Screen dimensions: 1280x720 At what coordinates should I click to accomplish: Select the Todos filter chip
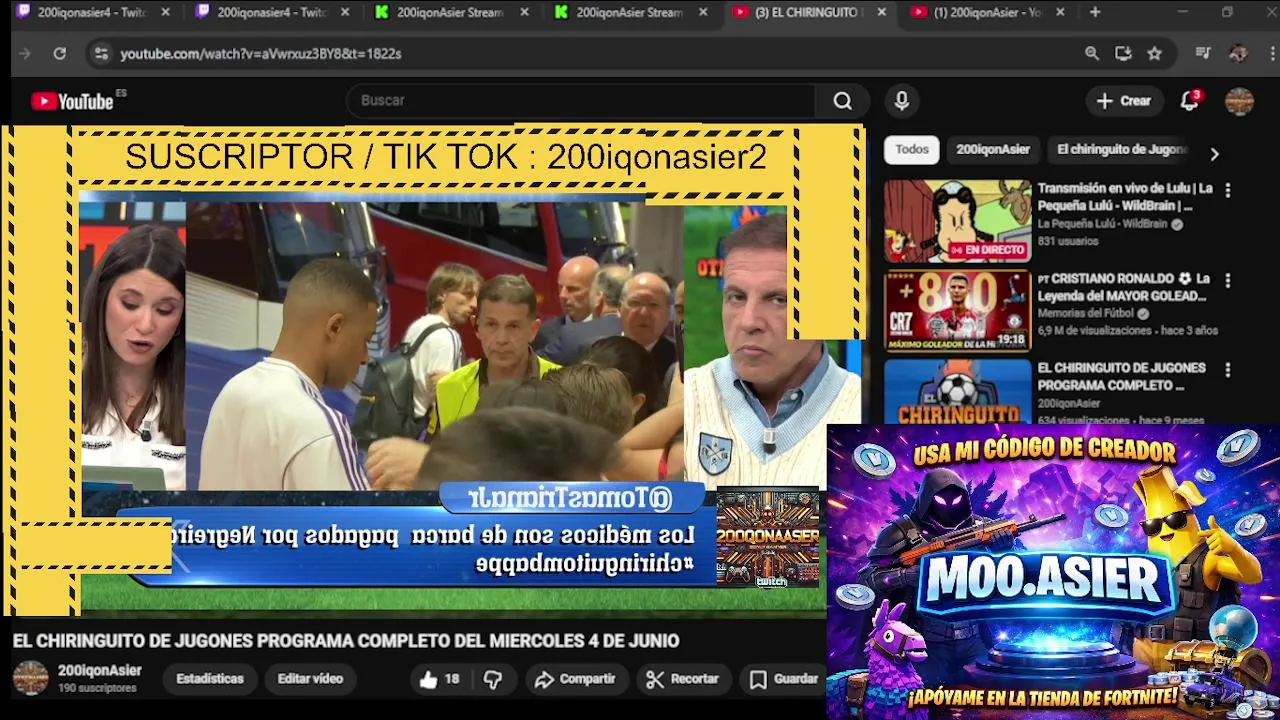pos(912,149)
